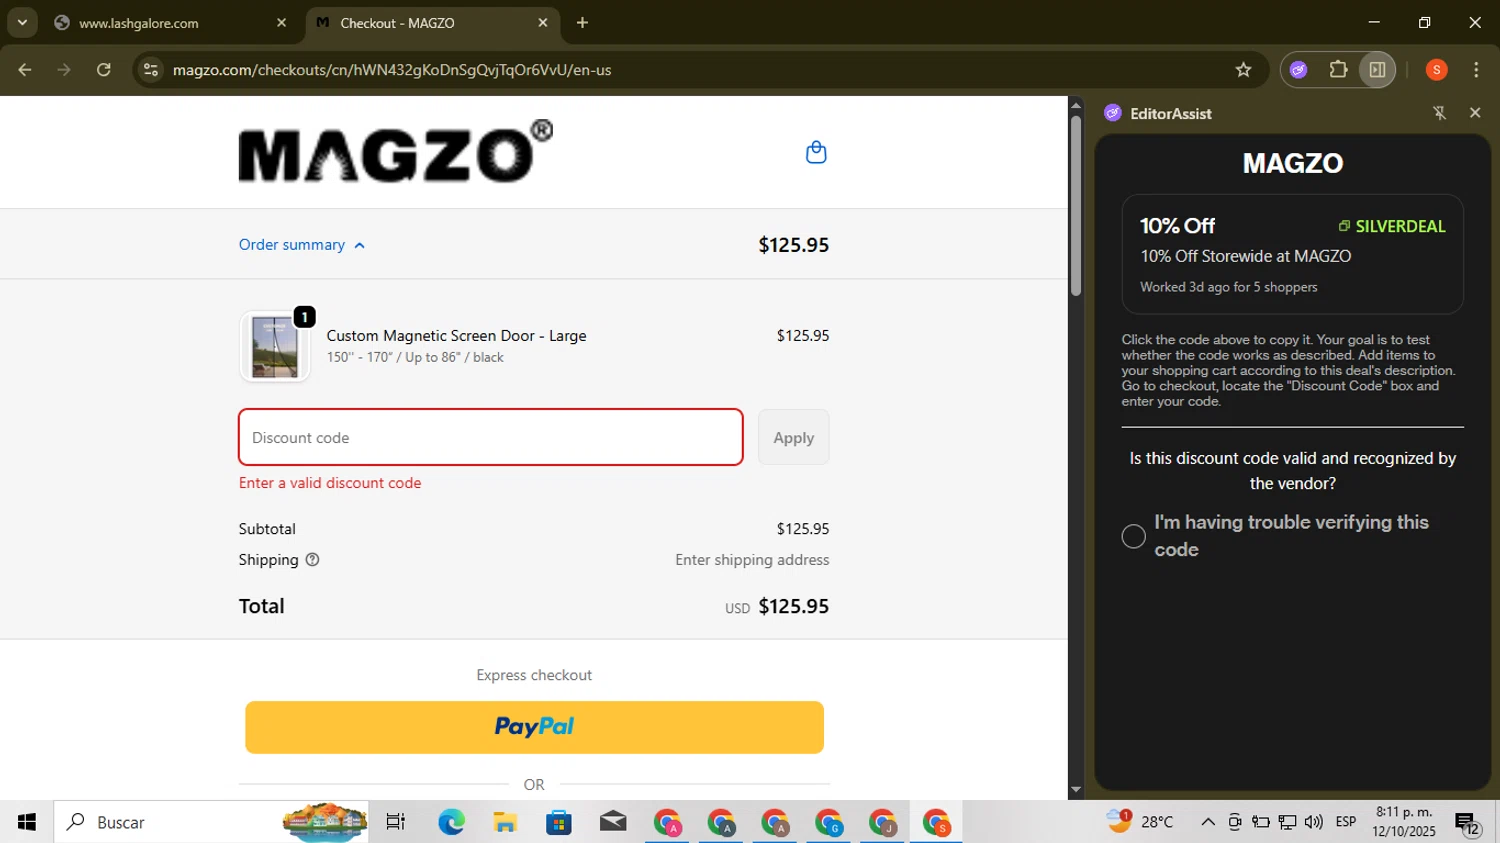
Task: Open the clock showing 8:11 p. m.
Action: 1404,822
